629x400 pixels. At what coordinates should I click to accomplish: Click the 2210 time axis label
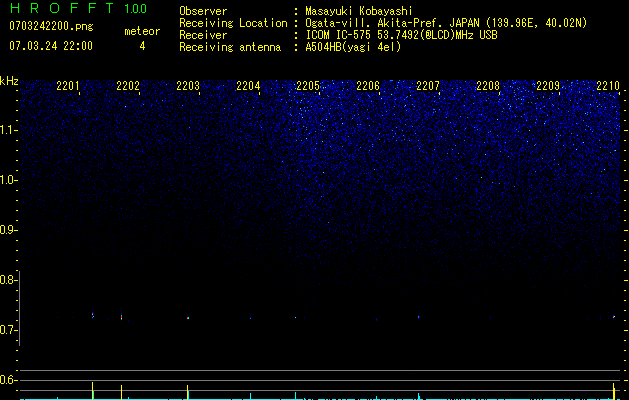(608, 85)
